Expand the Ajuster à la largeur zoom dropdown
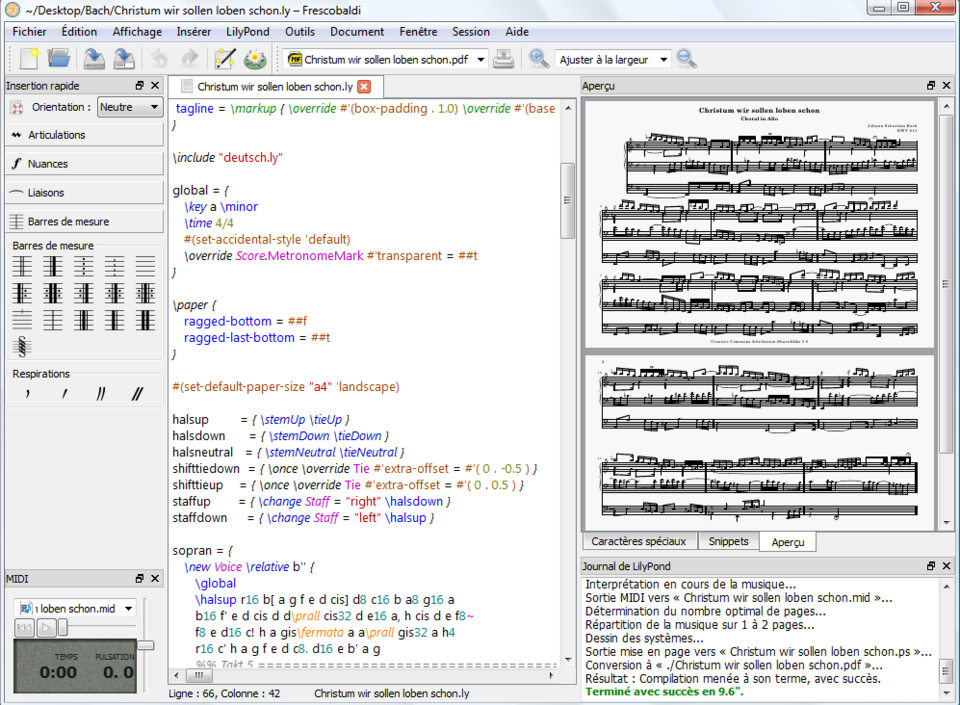 (662, 60)
